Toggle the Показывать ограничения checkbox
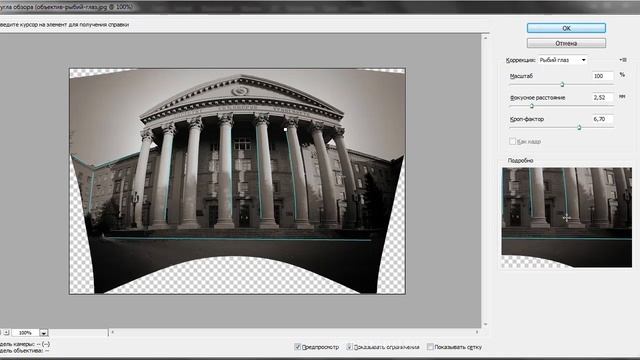Image resolution: width=640 pixels, height=360 pixels. 349,347
